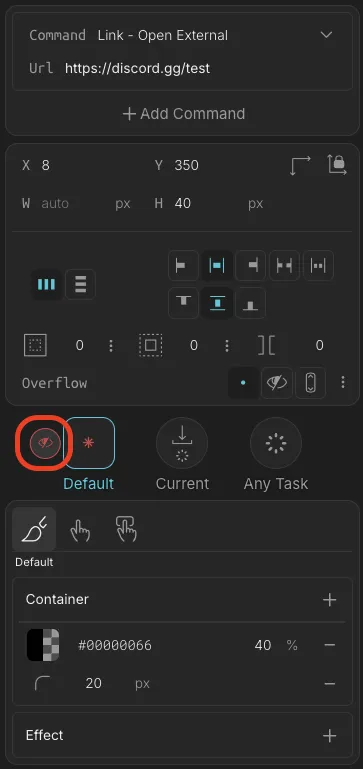
Task: Align children to horizontal center
Action: [216, 266]
